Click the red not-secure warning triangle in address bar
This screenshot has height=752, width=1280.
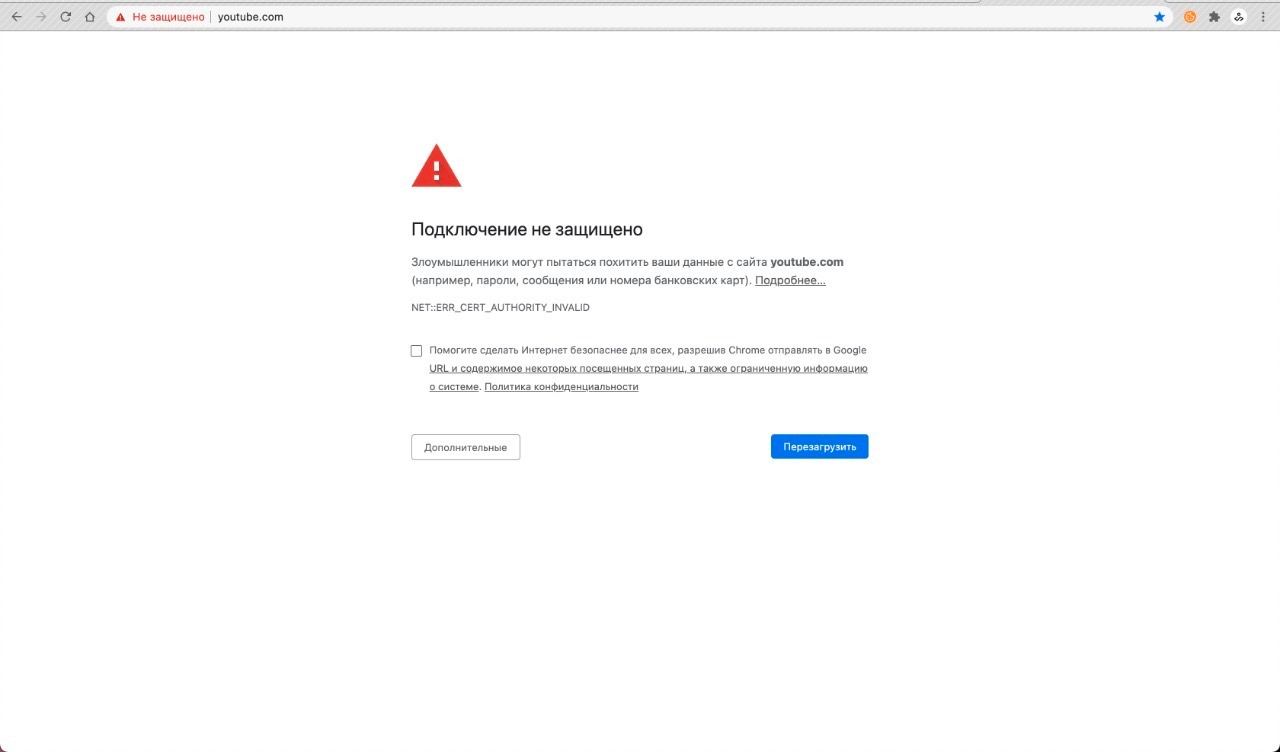coord(121,17)
